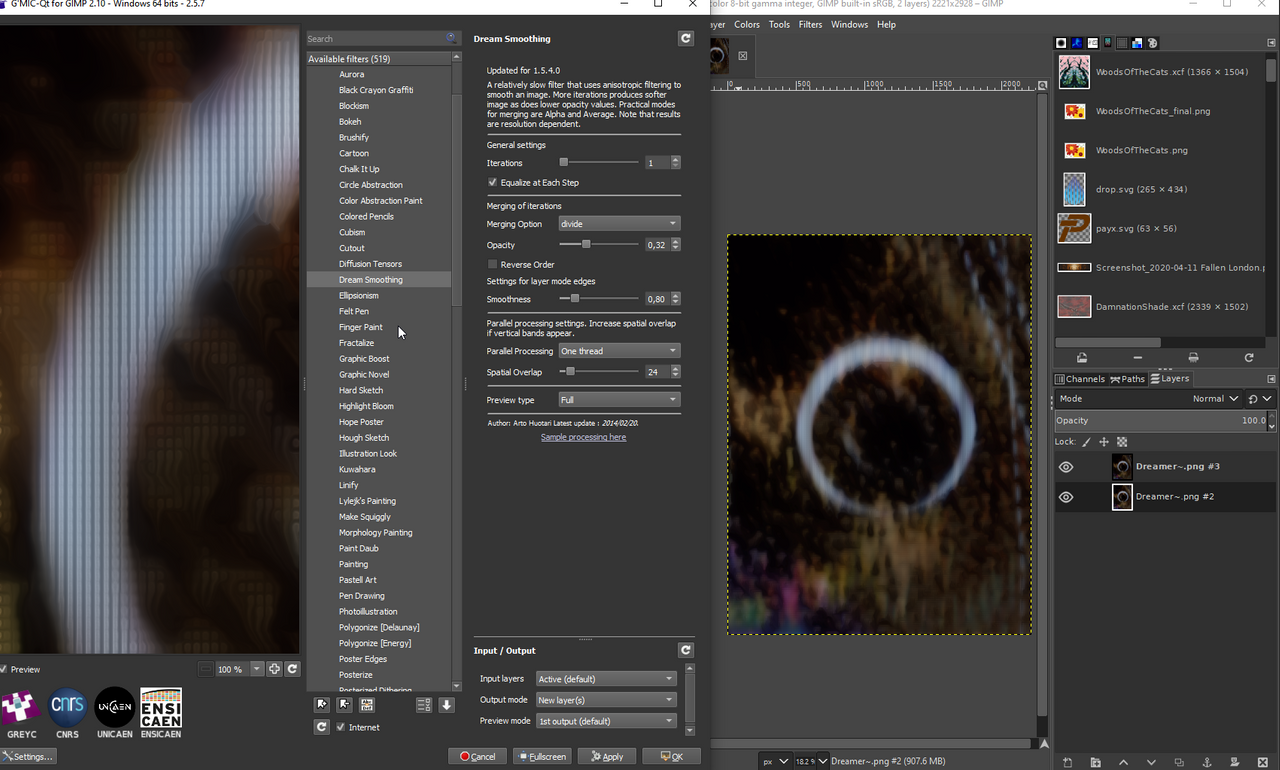Click the add fave icon below filter list
The width and height of the screenshot is (1280, 770).
coord(321,705)
